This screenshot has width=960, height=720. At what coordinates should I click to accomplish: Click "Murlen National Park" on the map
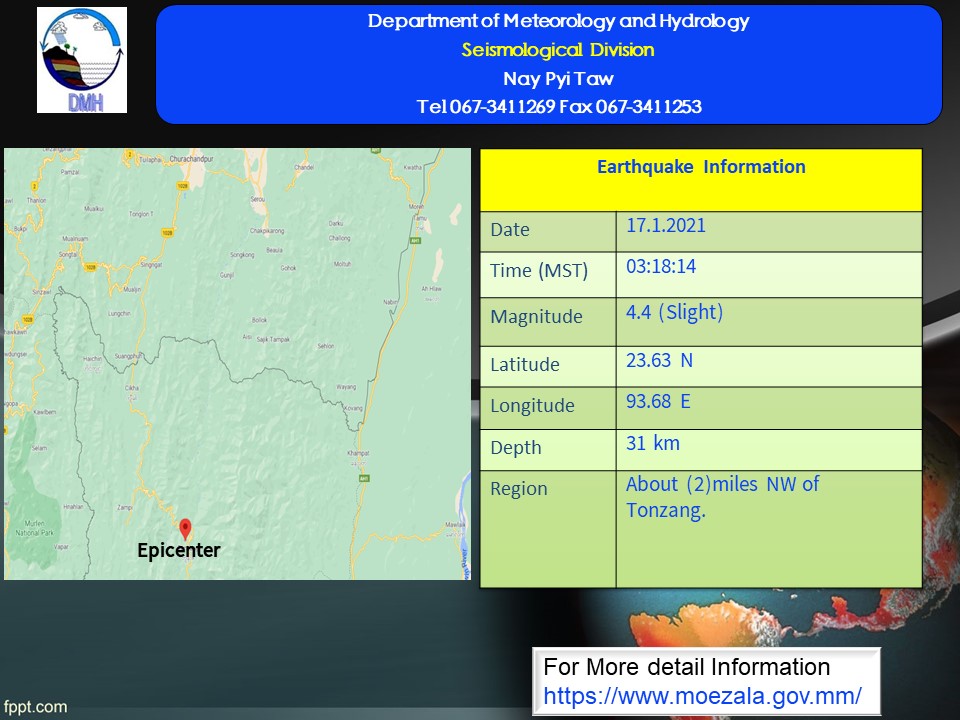34,528
